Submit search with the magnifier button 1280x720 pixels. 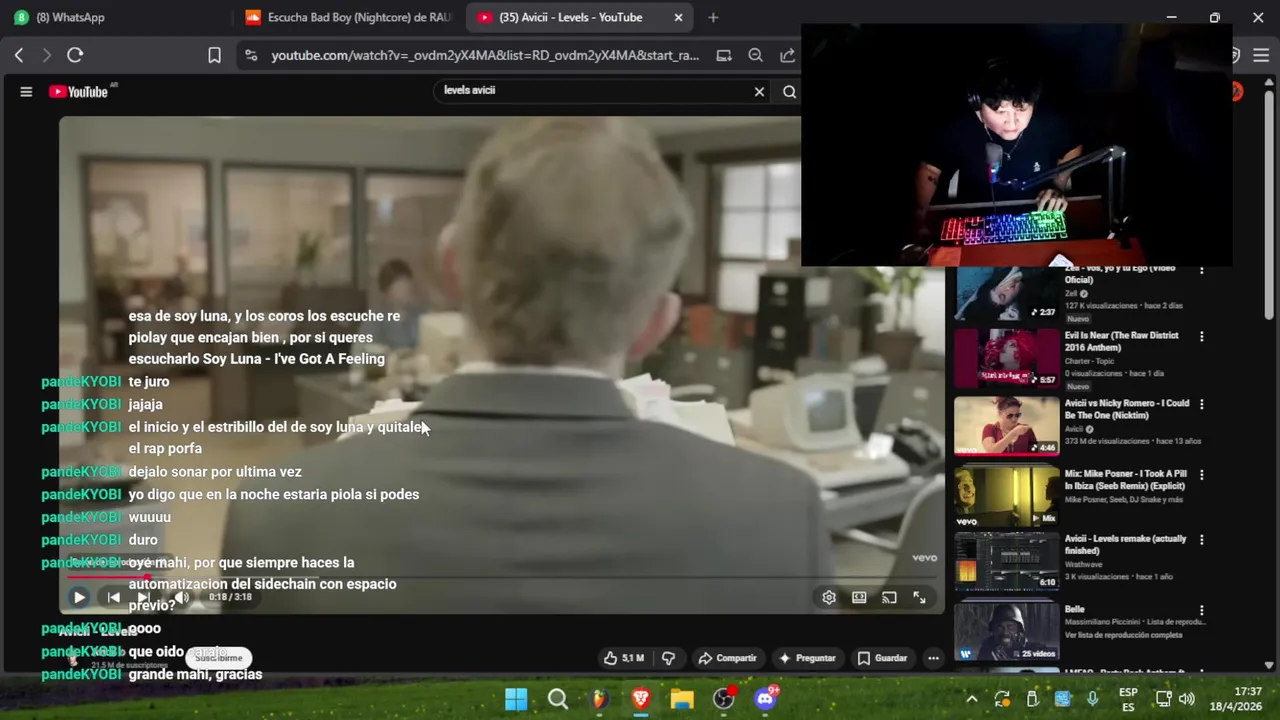point(789,92)
